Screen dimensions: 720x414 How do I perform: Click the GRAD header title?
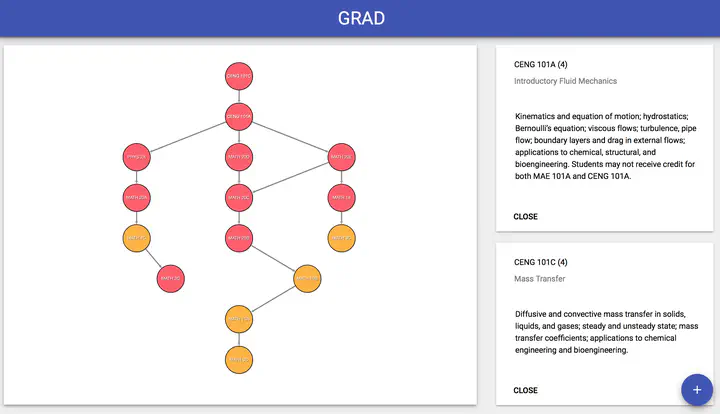click(x=361, y=18)
